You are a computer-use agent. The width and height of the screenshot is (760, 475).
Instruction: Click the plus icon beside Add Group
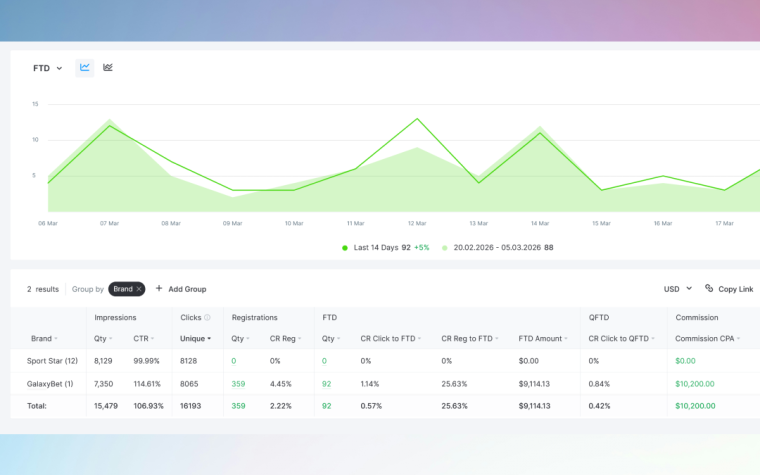158,288
